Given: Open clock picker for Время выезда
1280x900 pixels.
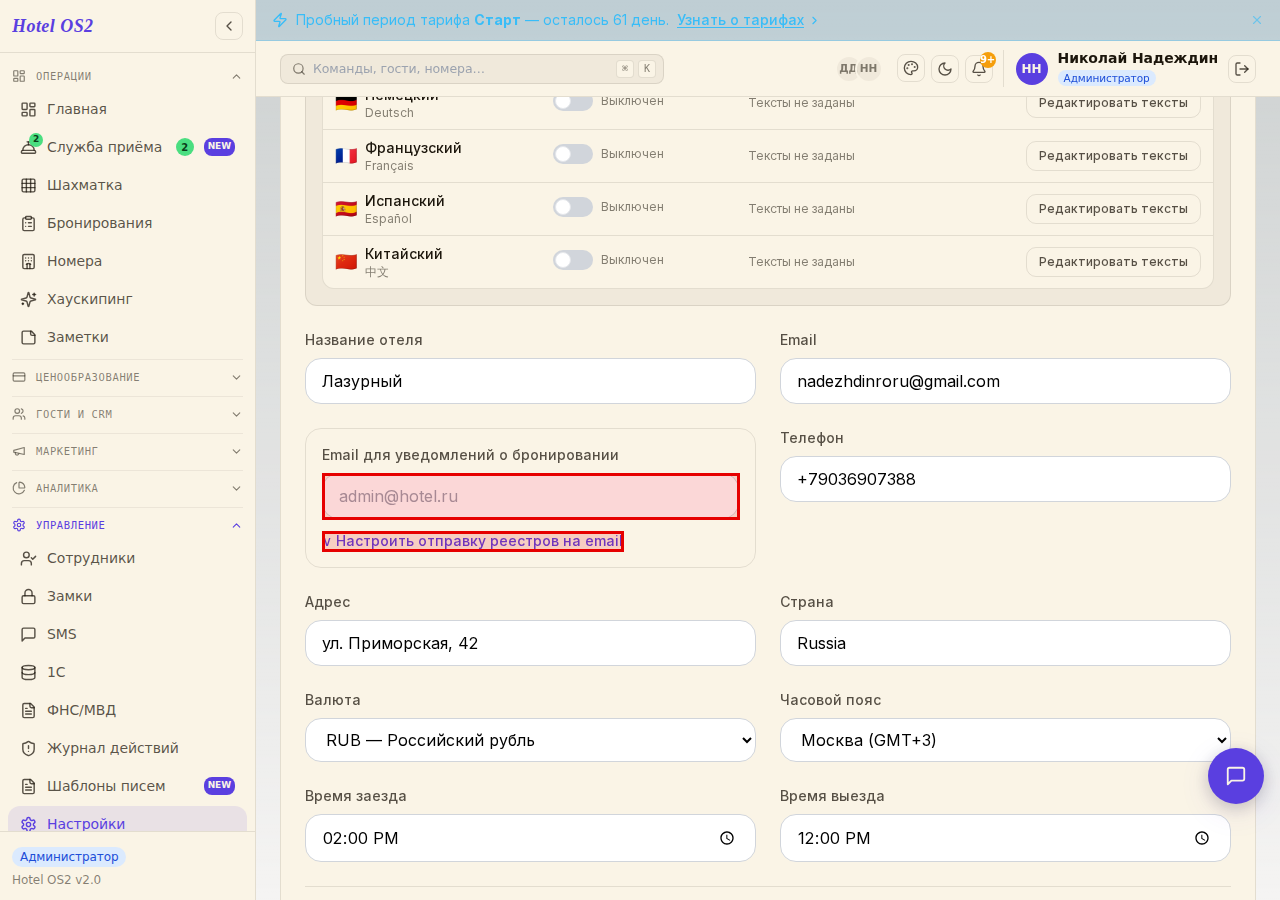Looking at the screenshot, I should pyautogui.click(x=1202, y=838).
